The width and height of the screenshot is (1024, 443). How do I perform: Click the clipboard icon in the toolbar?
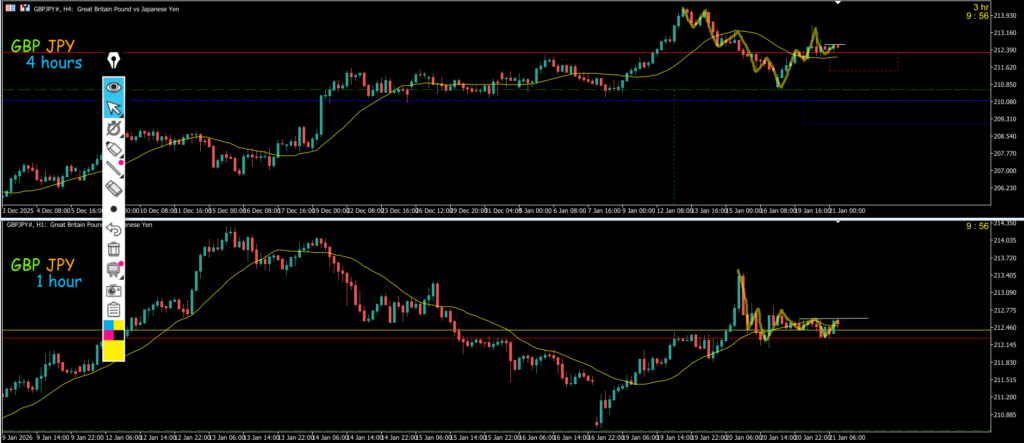click(114, 310)
